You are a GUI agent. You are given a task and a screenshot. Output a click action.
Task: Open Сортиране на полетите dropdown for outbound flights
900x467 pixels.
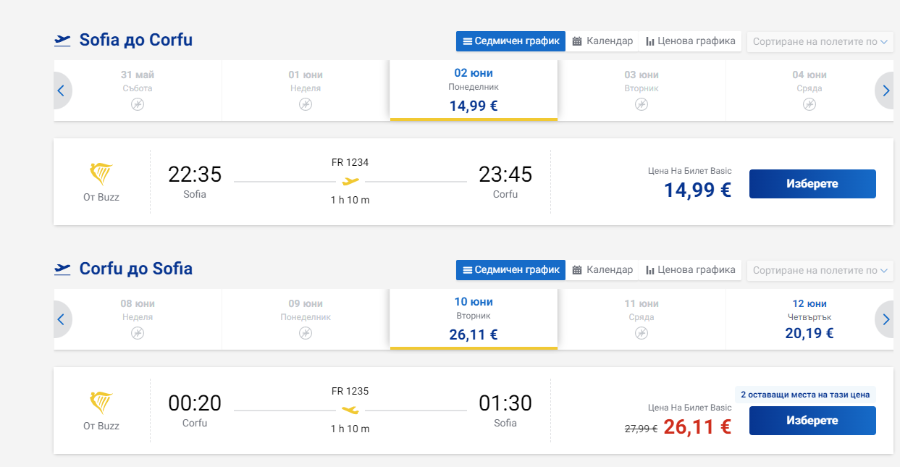point(820,41)
